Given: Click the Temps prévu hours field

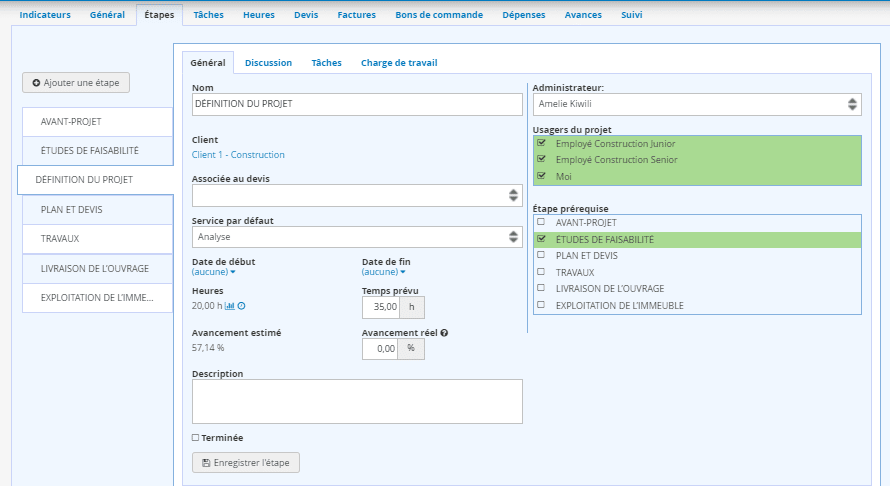Looking at the screenshot, I should 379,307.
